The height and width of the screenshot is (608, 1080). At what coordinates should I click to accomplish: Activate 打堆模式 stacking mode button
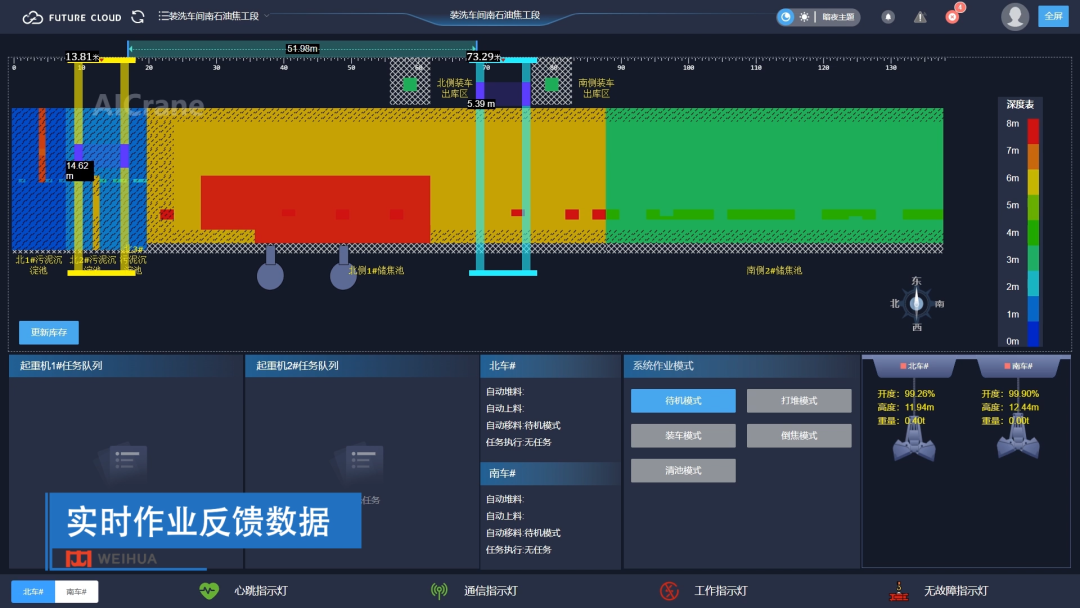pyautogui.click(x=799, y=401)
